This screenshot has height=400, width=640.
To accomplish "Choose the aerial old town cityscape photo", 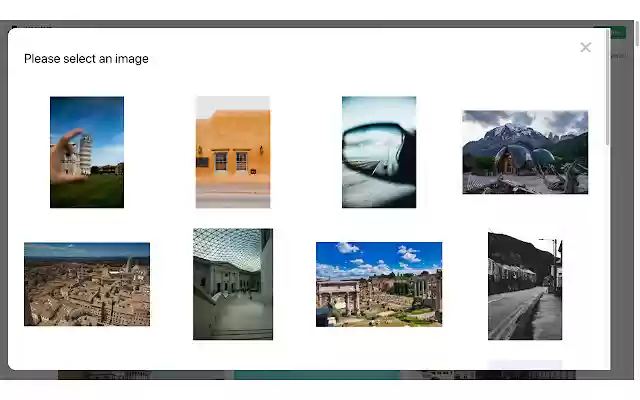I will point(87,284).
